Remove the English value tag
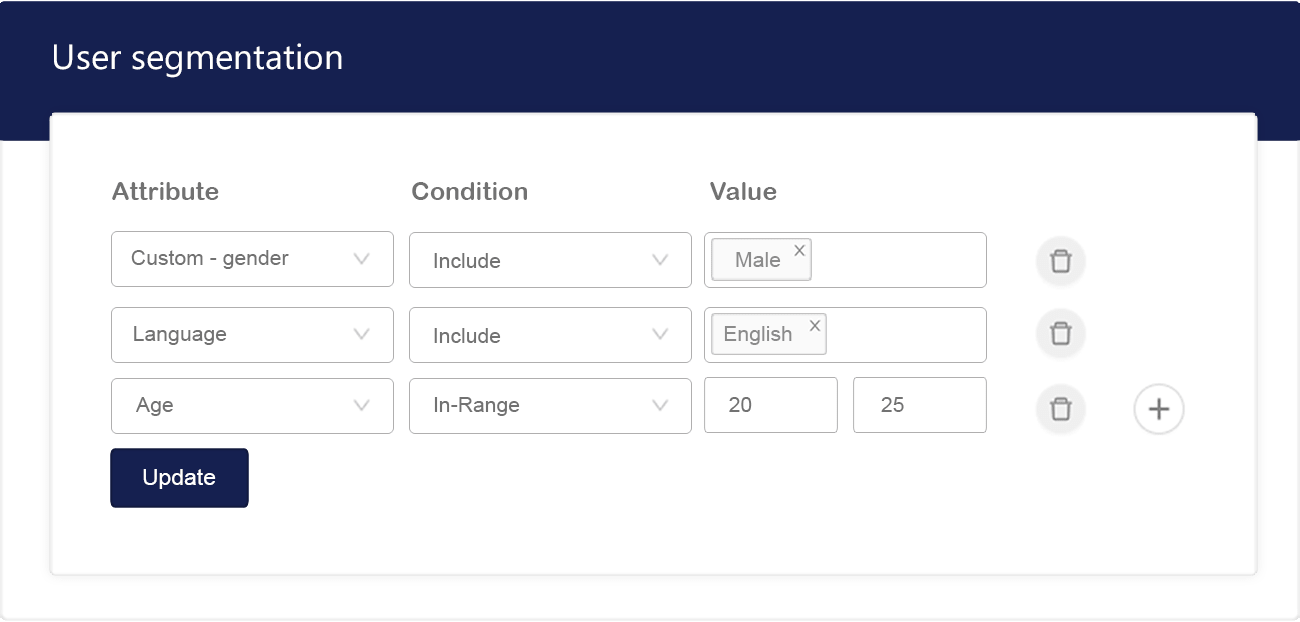This screenshot has width=1300, height=622. 815,325
